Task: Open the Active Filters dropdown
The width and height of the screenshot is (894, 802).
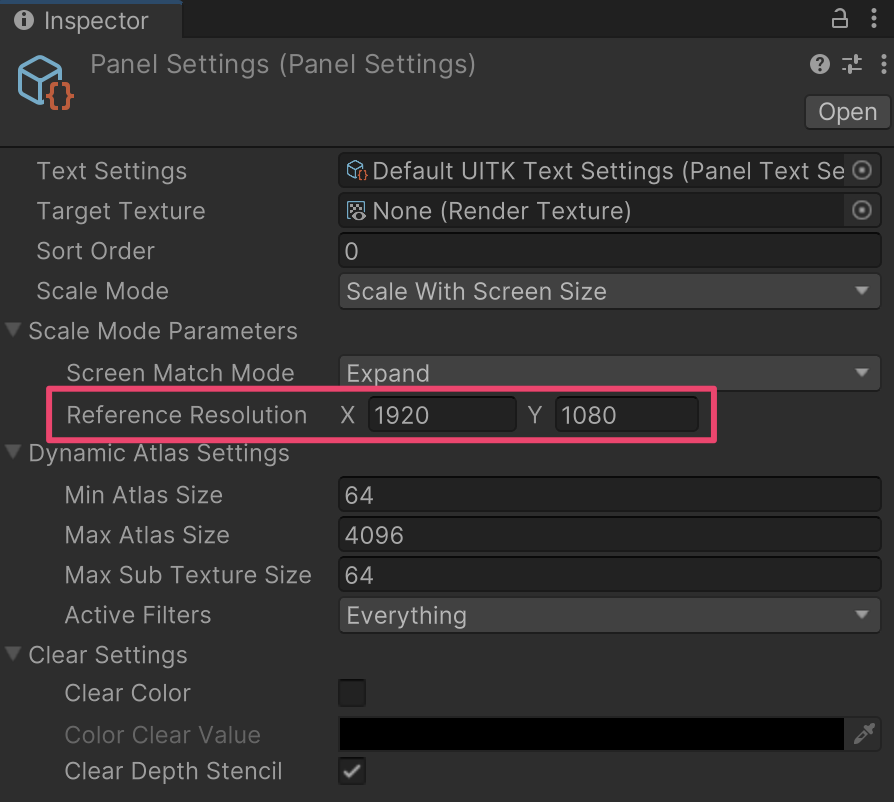Action: pyautogui.click(x=609, y=615)
